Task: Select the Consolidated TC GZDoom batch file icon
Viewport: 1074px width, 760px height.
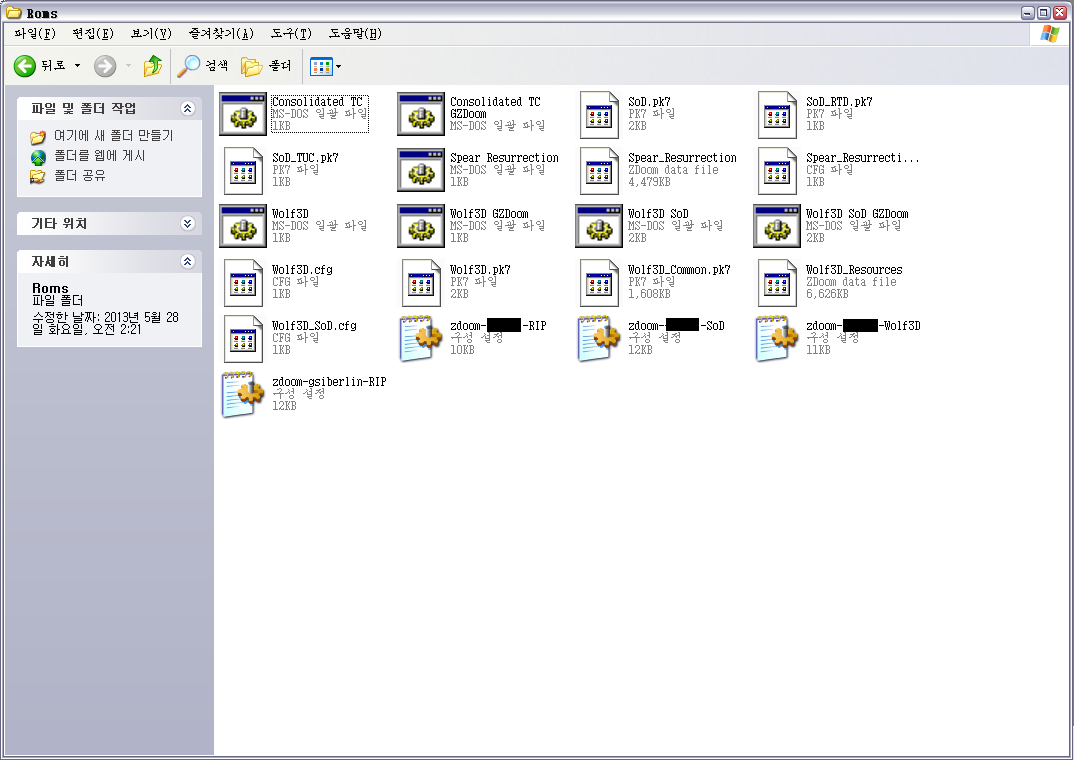Action: click(421, 114)
